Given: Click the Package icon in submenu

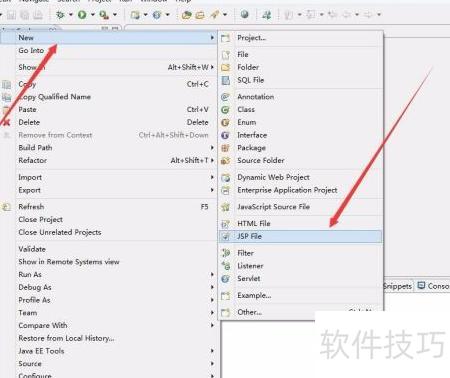Looking at the screenshot, I should tap(226, 148).
